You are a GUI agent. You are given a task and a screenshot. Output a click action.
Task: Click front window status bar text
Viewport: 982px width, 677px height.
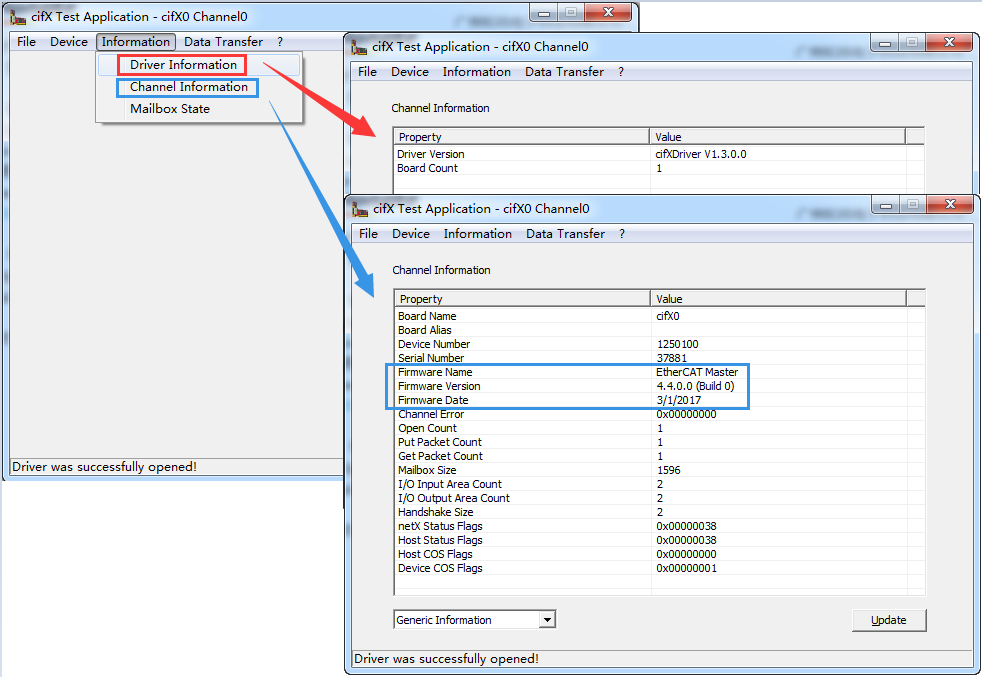tap(447, 659)
